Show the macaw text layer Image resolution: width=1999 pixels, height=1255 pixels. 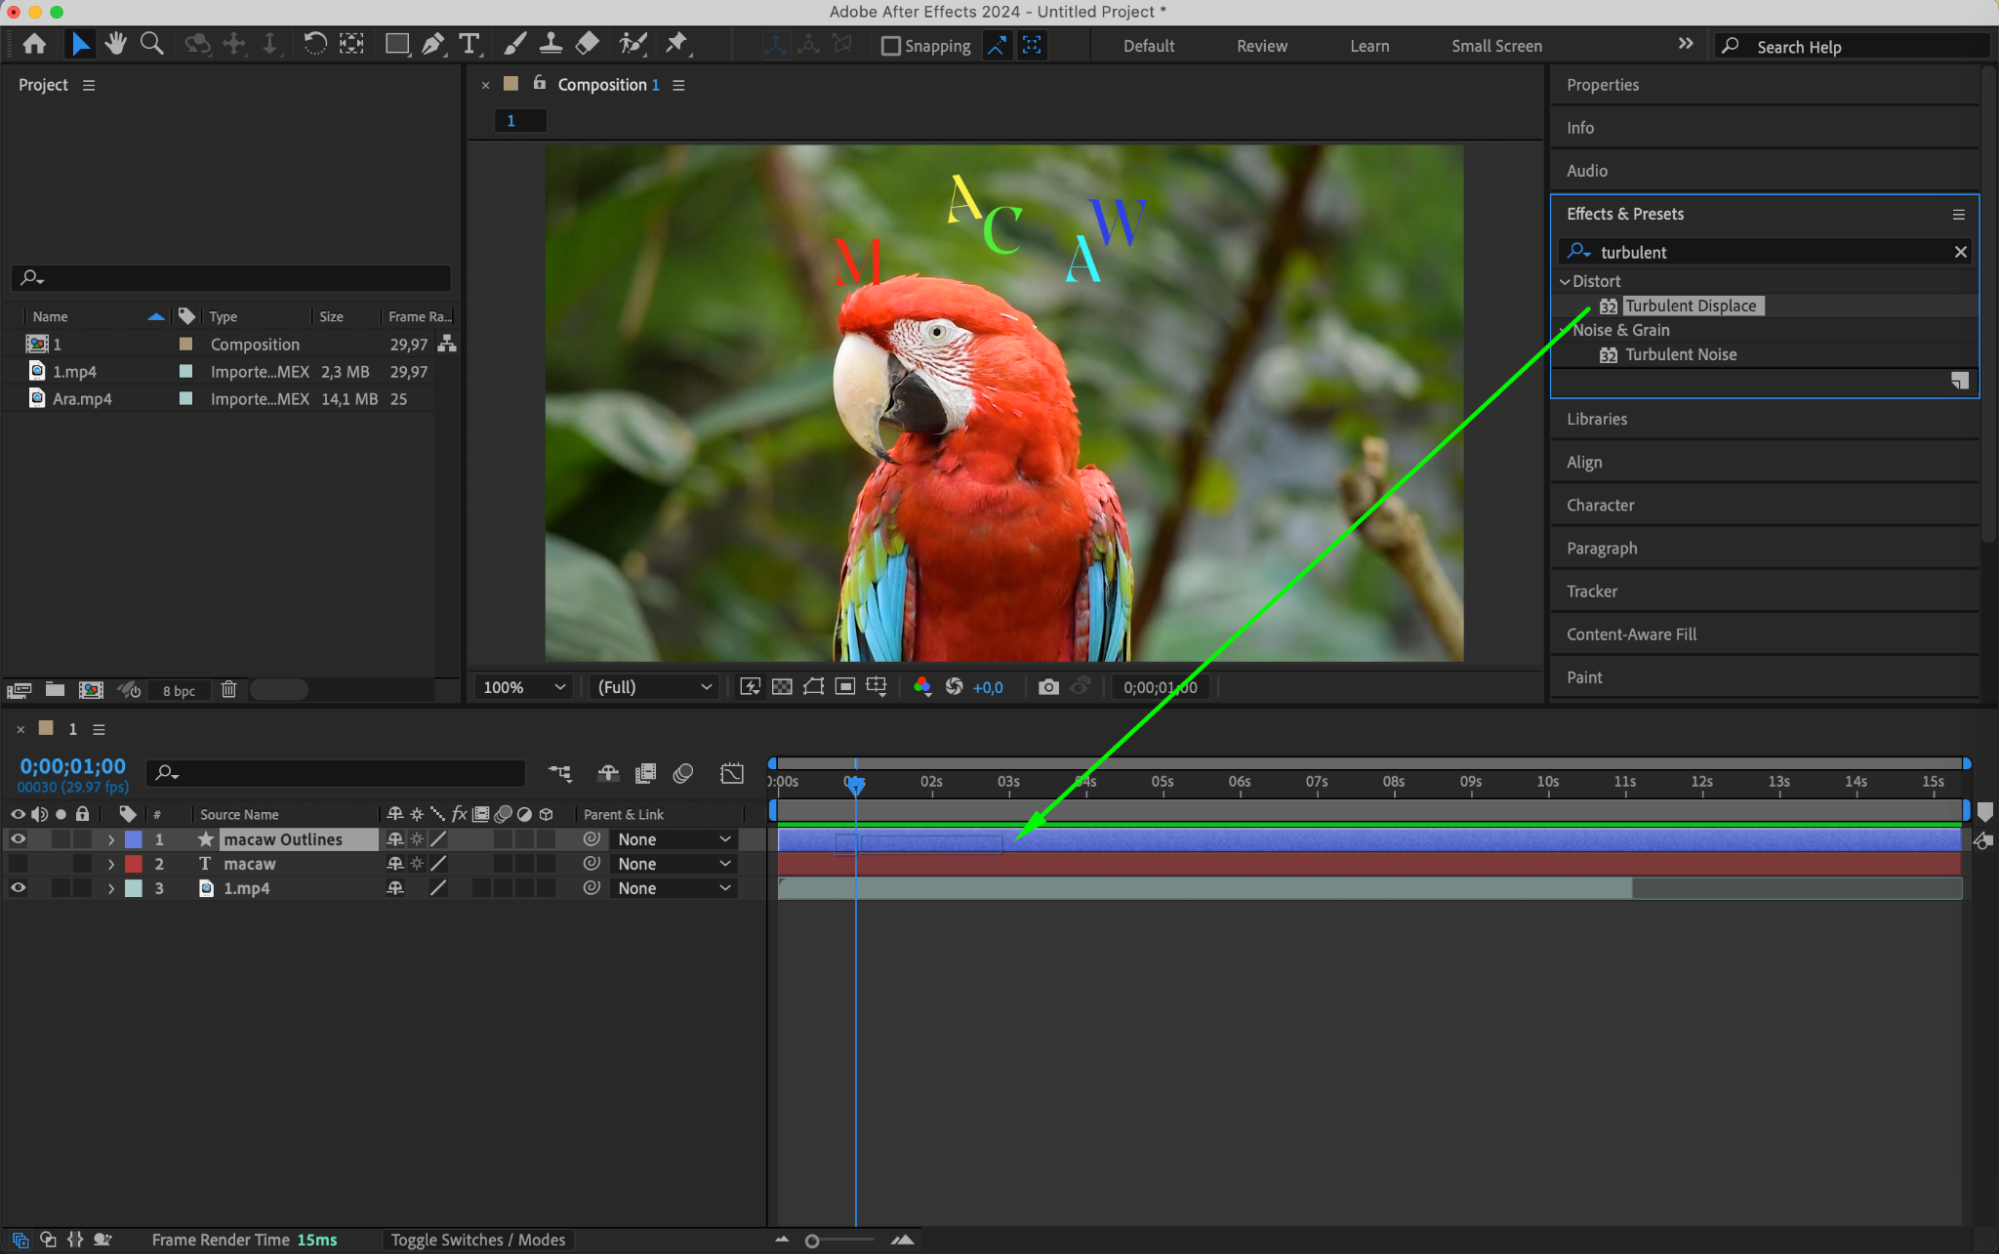(18, 864)
